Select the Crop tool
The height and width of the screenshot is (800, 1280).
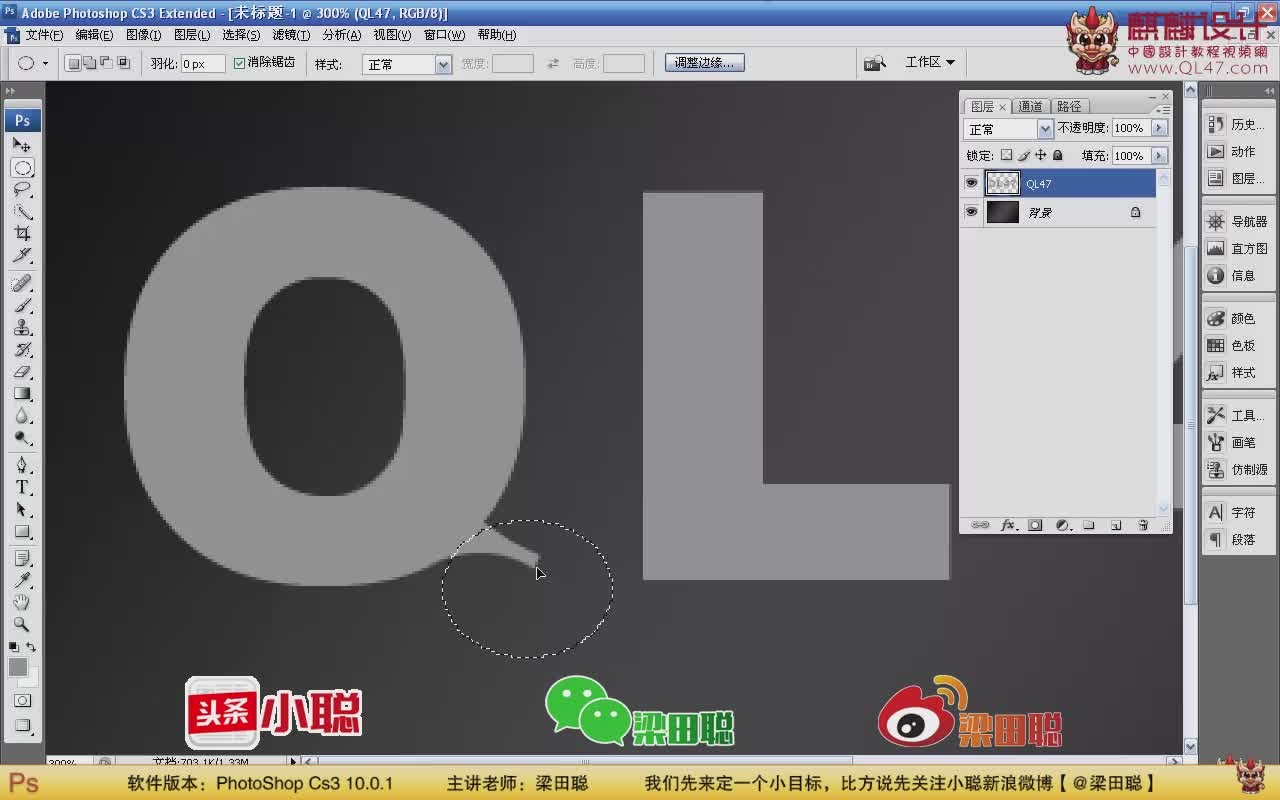(22, 234)
